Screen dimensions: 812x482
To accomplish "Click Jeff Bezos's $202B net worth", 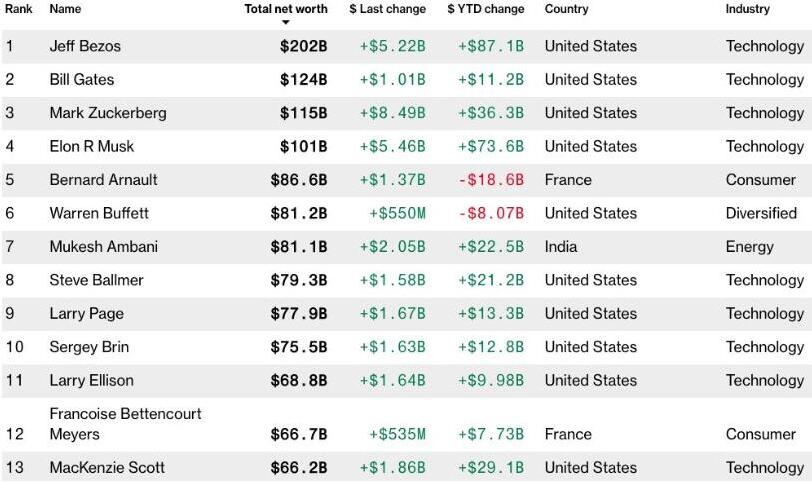I will [303, 46].
